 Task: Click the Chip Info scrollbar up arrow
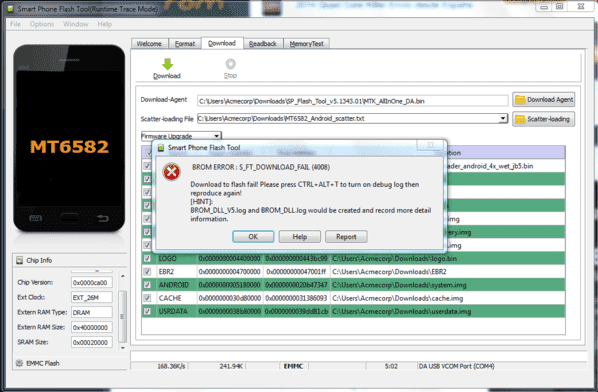pyautogui.click(x=123, y=275)
